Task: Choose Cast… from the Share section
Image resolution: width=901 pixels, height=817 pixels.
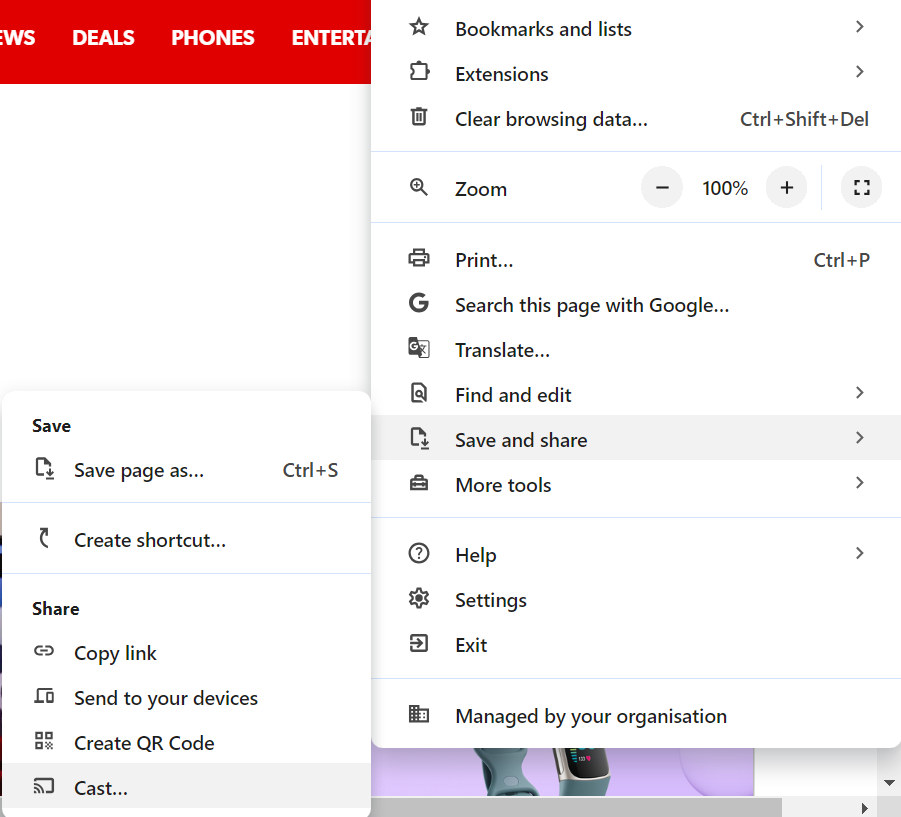Action: tap(187, 787)
